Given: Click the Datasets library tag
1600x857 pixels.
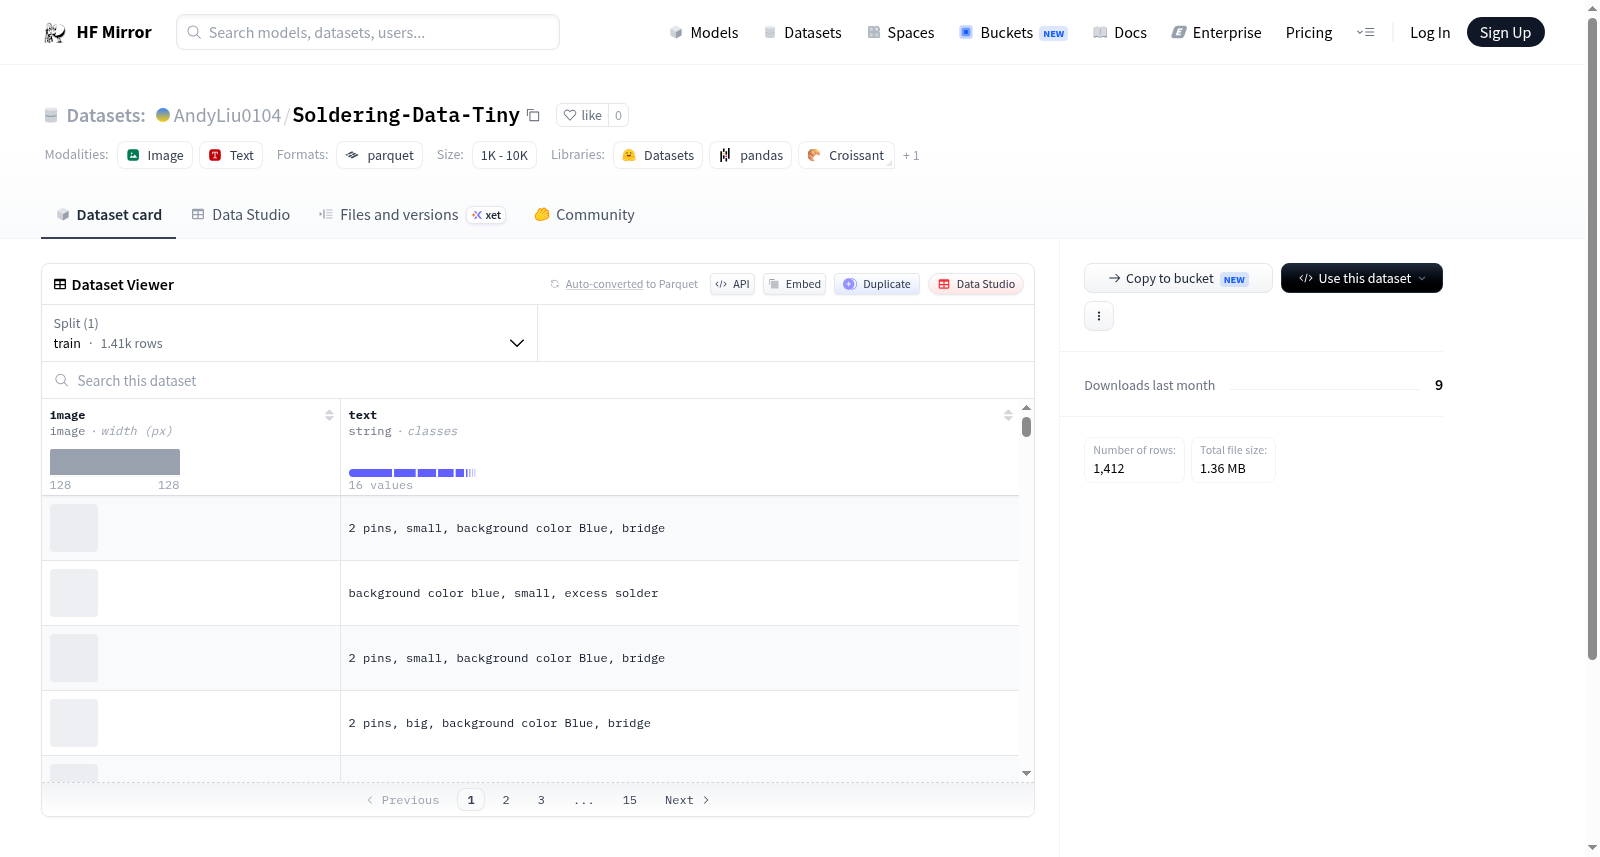Looking at the screenshot, I should [658, 155].
